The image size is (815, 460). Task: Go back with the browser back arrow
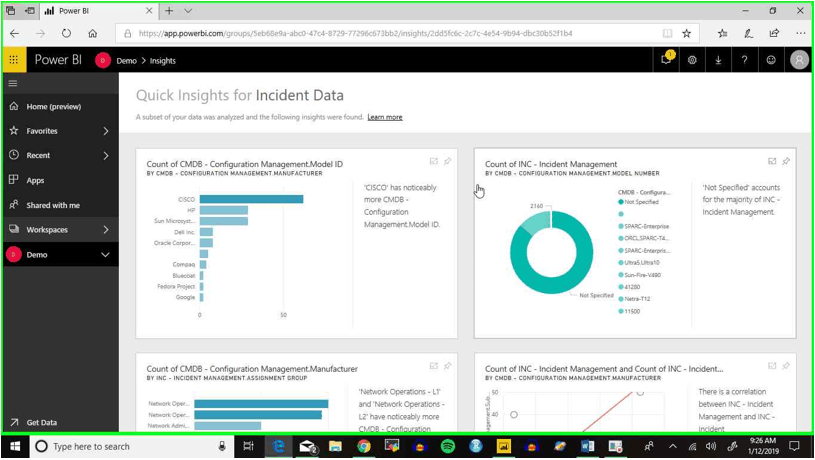pos(15,33)
